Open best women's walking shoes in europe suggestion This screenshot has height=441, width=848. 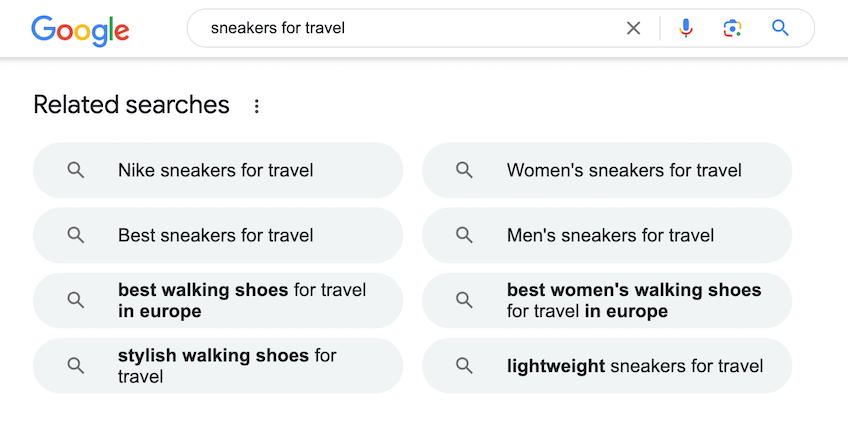pyautogui.click(x=607, y=300)
